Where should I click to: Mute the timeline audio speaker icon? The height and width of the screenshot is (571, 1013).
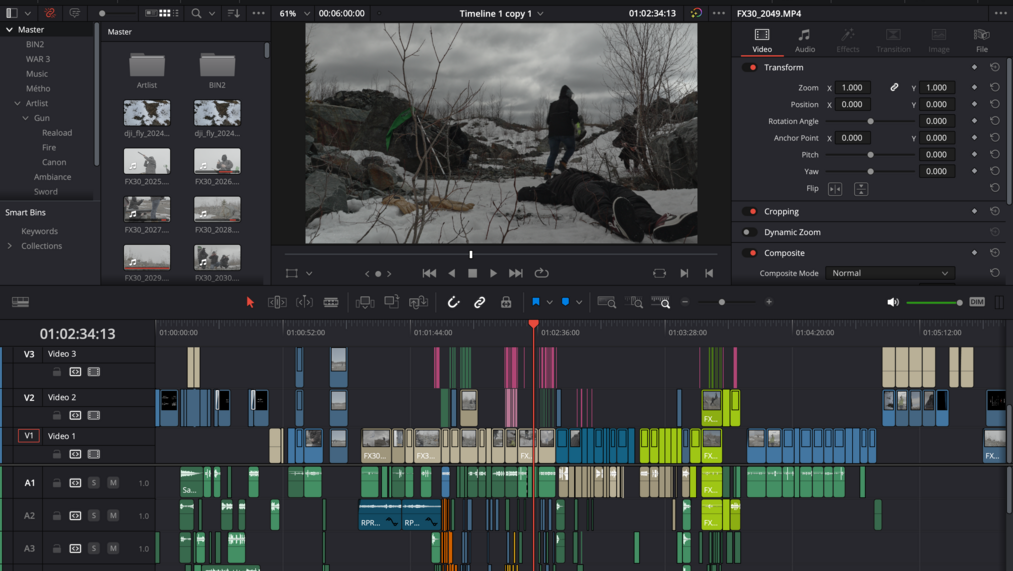(893, 302)
